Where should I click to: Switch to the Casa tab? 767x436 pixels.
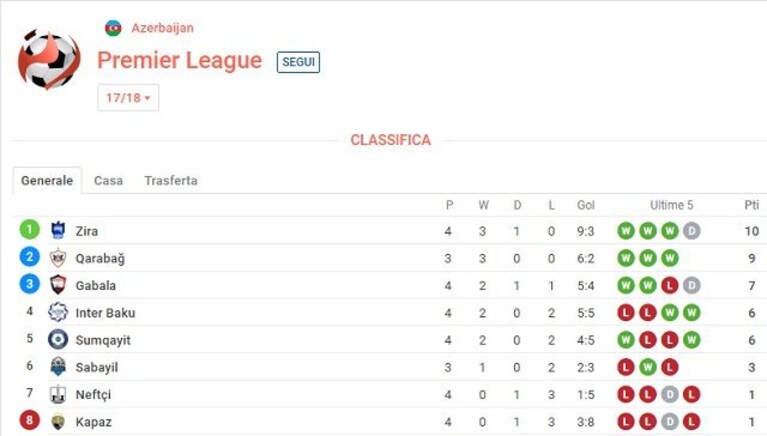click(x=109, y=181)
